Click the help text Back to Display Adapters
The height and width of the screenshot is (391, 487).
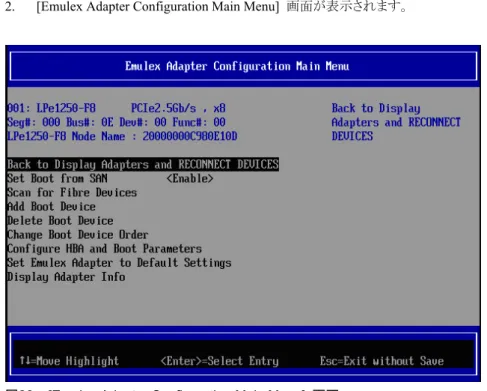pos(396,122)
